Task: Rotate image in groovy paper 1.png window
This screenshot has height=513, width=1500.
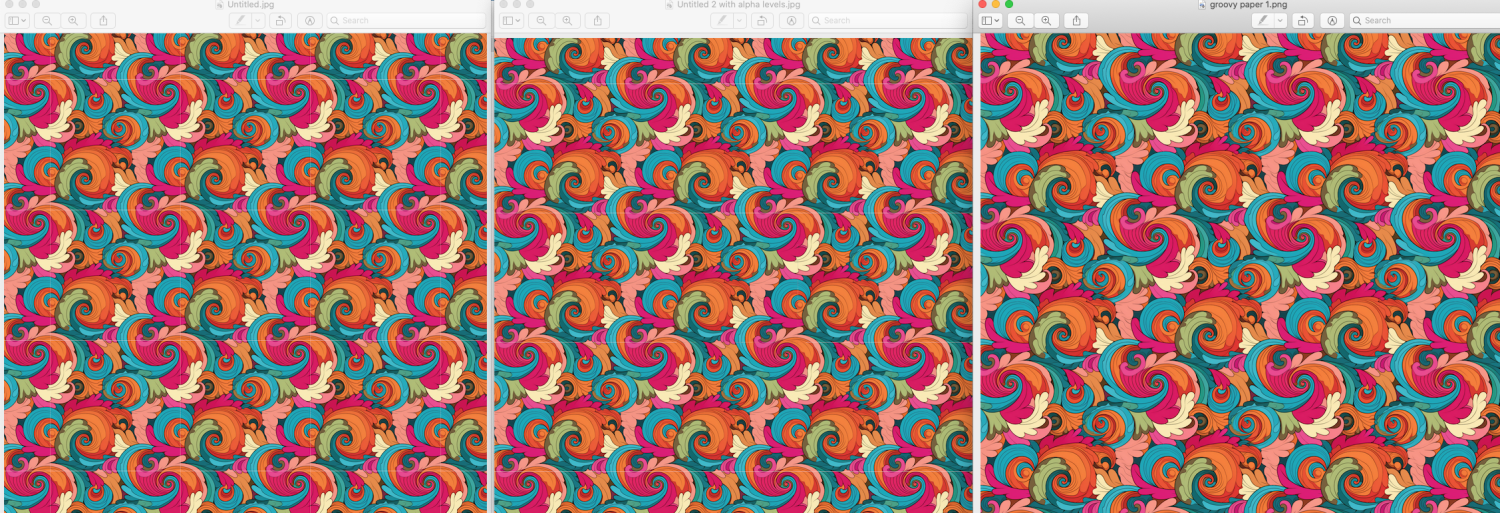Action: [1303, 20]
